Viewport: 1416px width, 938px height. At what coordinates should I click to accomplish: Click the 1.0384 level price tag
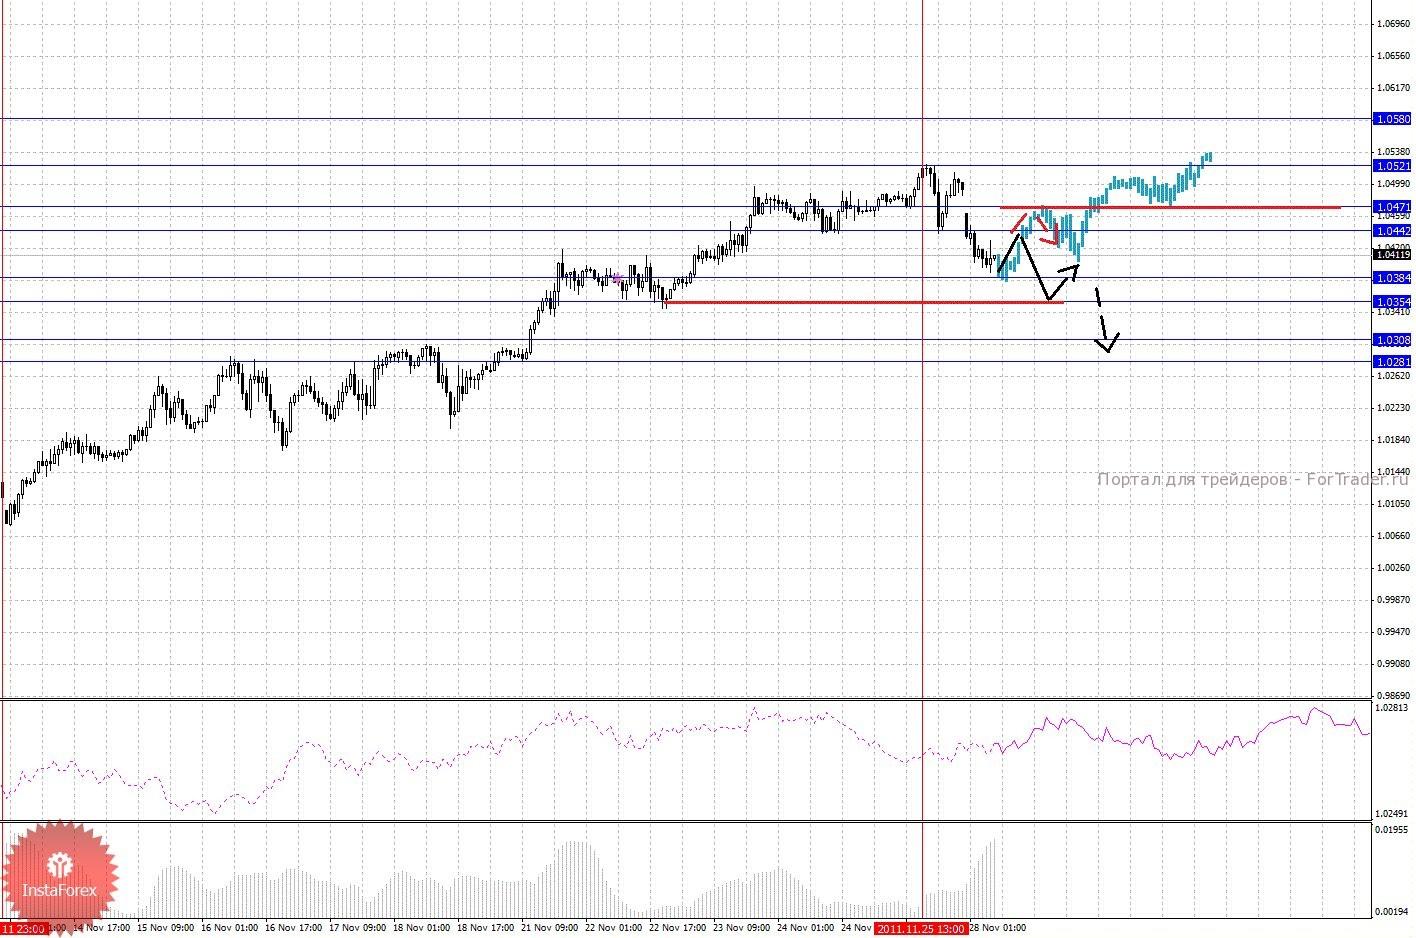pos(1393,278)
